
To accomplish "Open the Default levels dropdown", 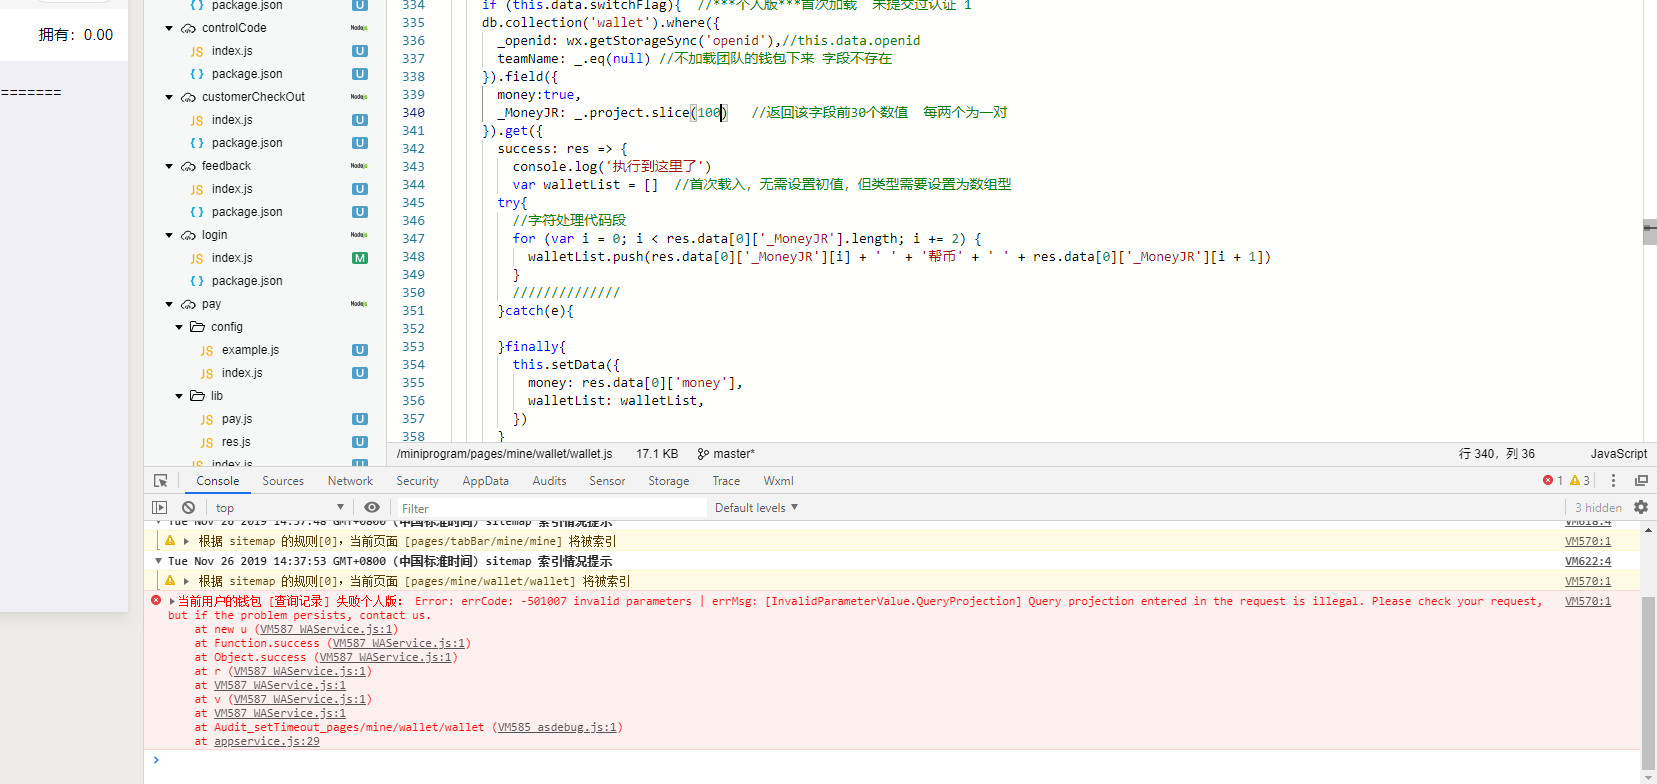I will click(x=756, y=508).
